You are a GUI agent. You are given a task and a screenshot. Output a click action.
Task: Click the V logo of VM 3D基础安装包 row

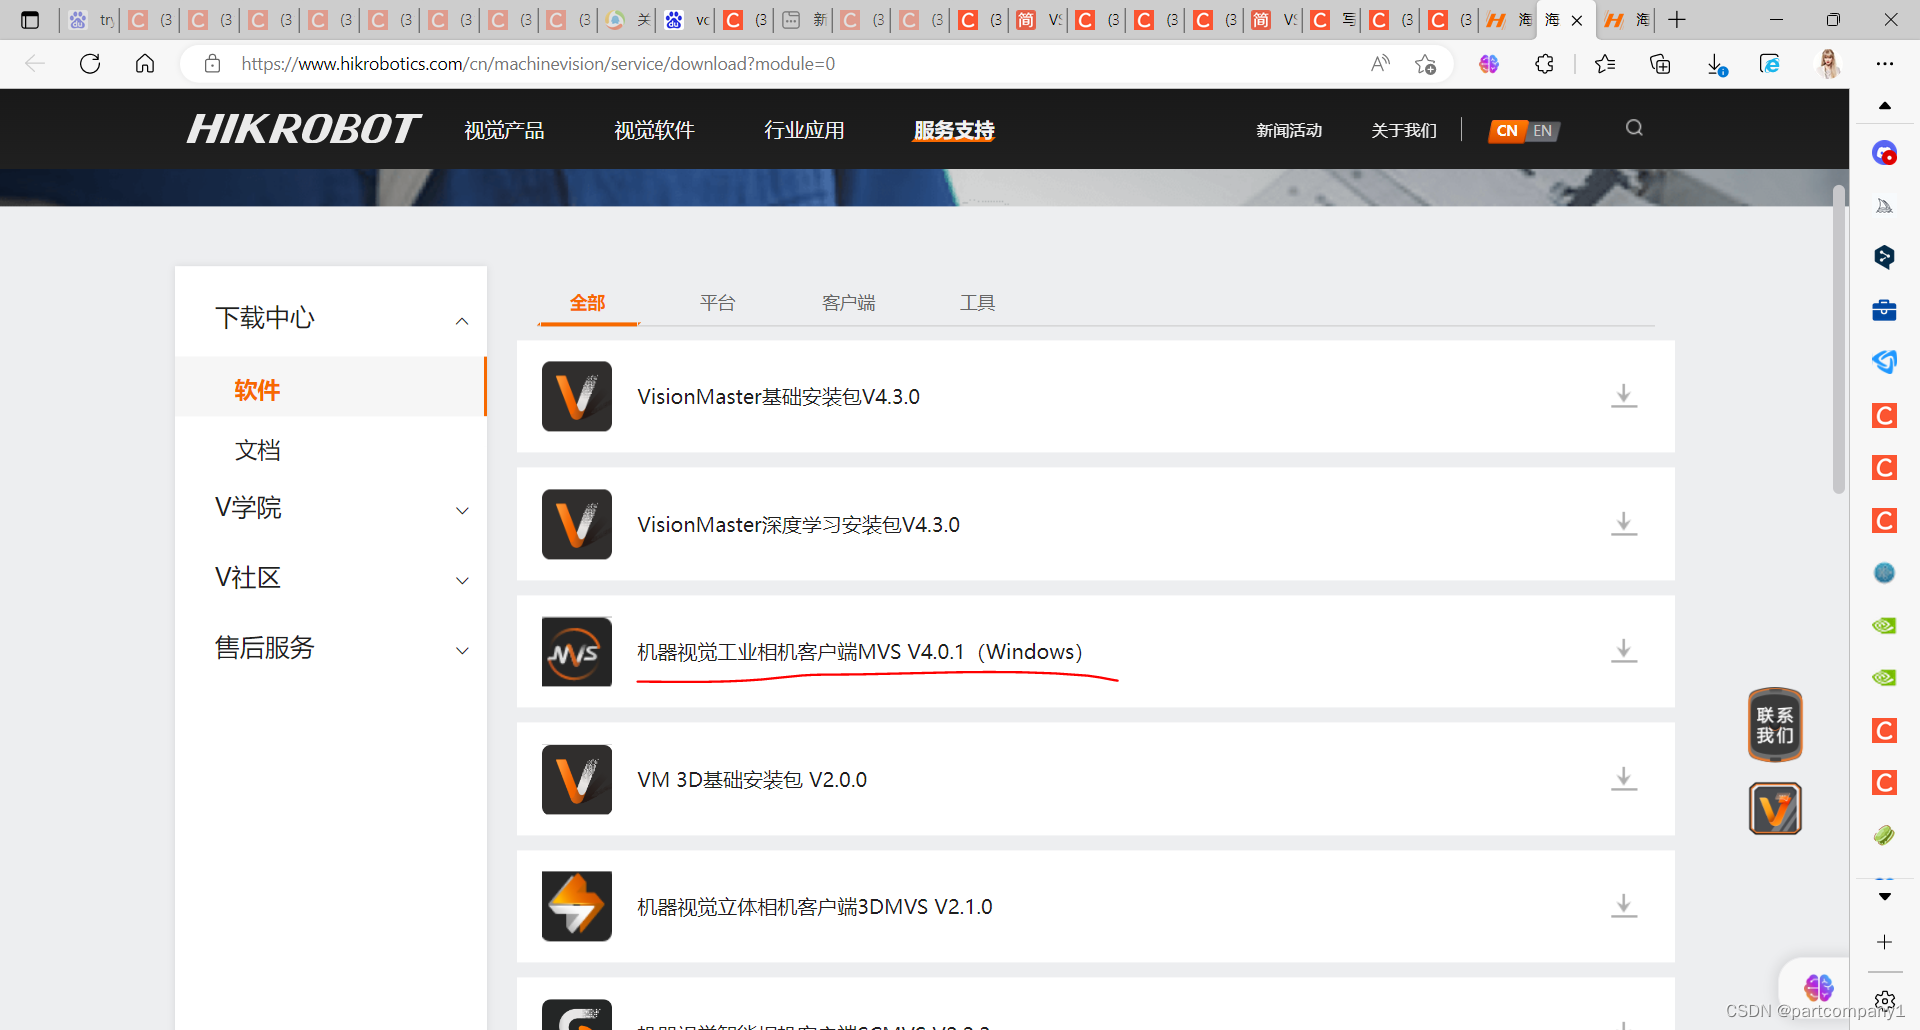(x=577, y=779)
